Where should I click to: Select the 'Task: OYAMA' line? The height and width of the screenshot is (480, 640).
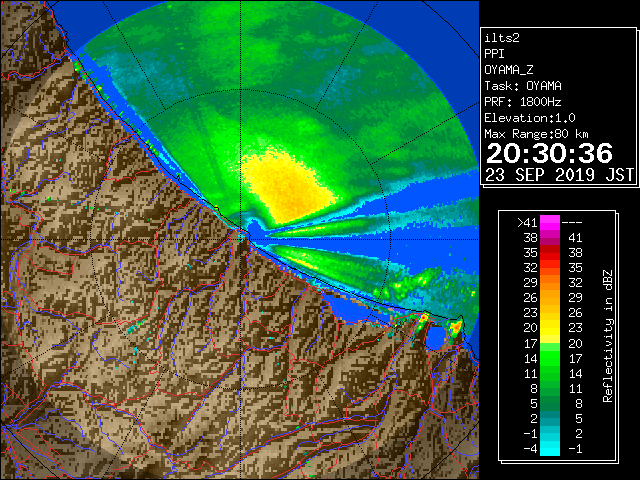pos(523,86)
